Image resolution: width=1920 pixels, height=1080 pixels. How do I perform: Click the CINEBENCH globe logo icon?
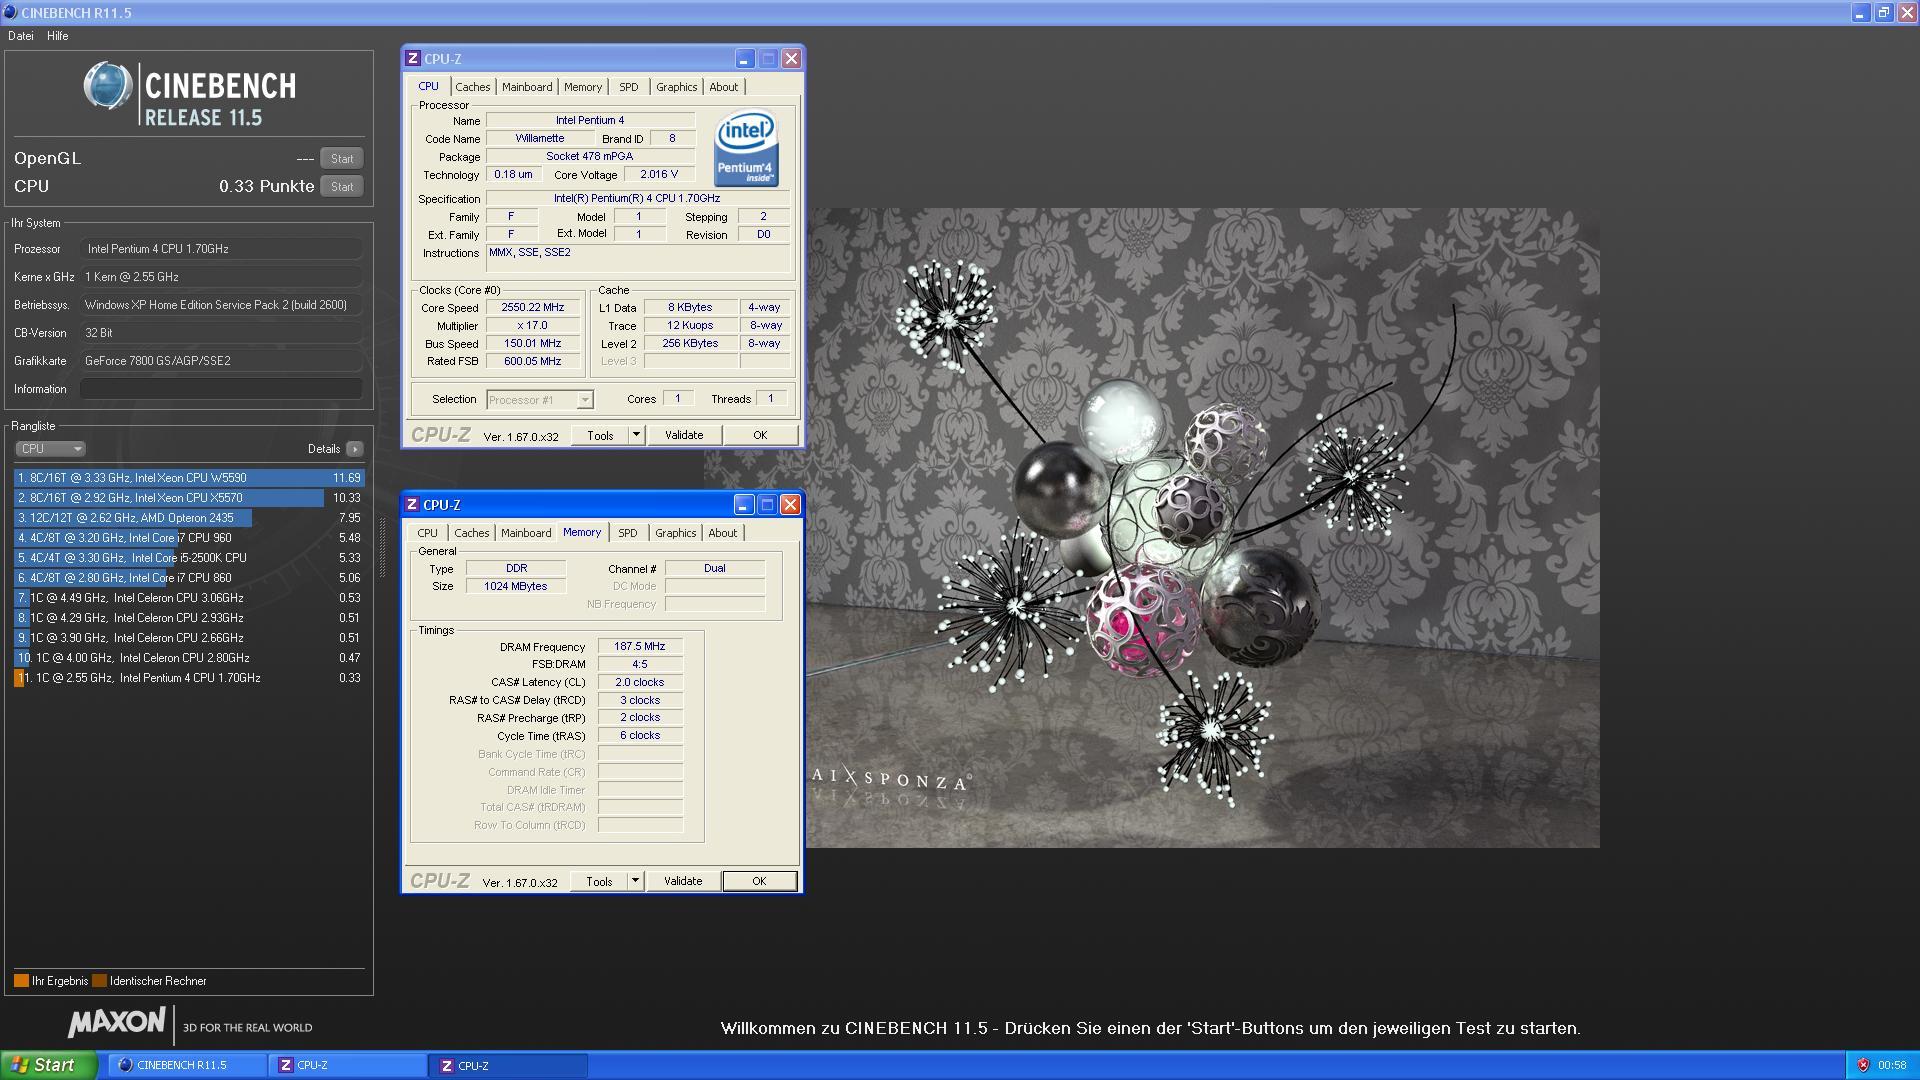tap(108, 87)
